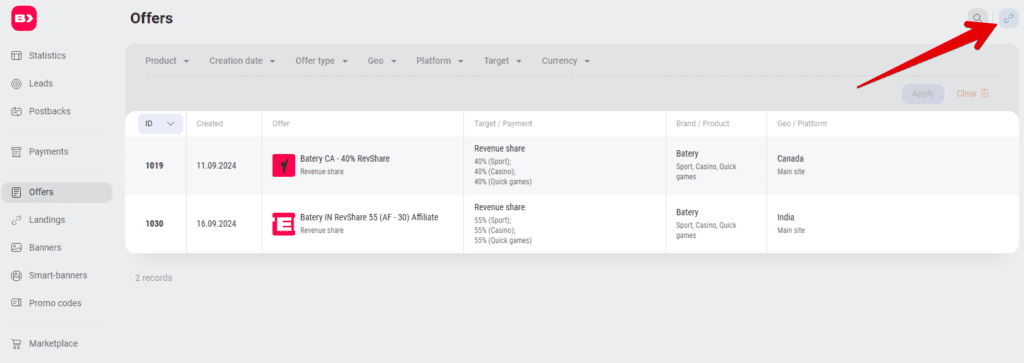Expand the Offer type filter dropdown

[x=321, y=61]
